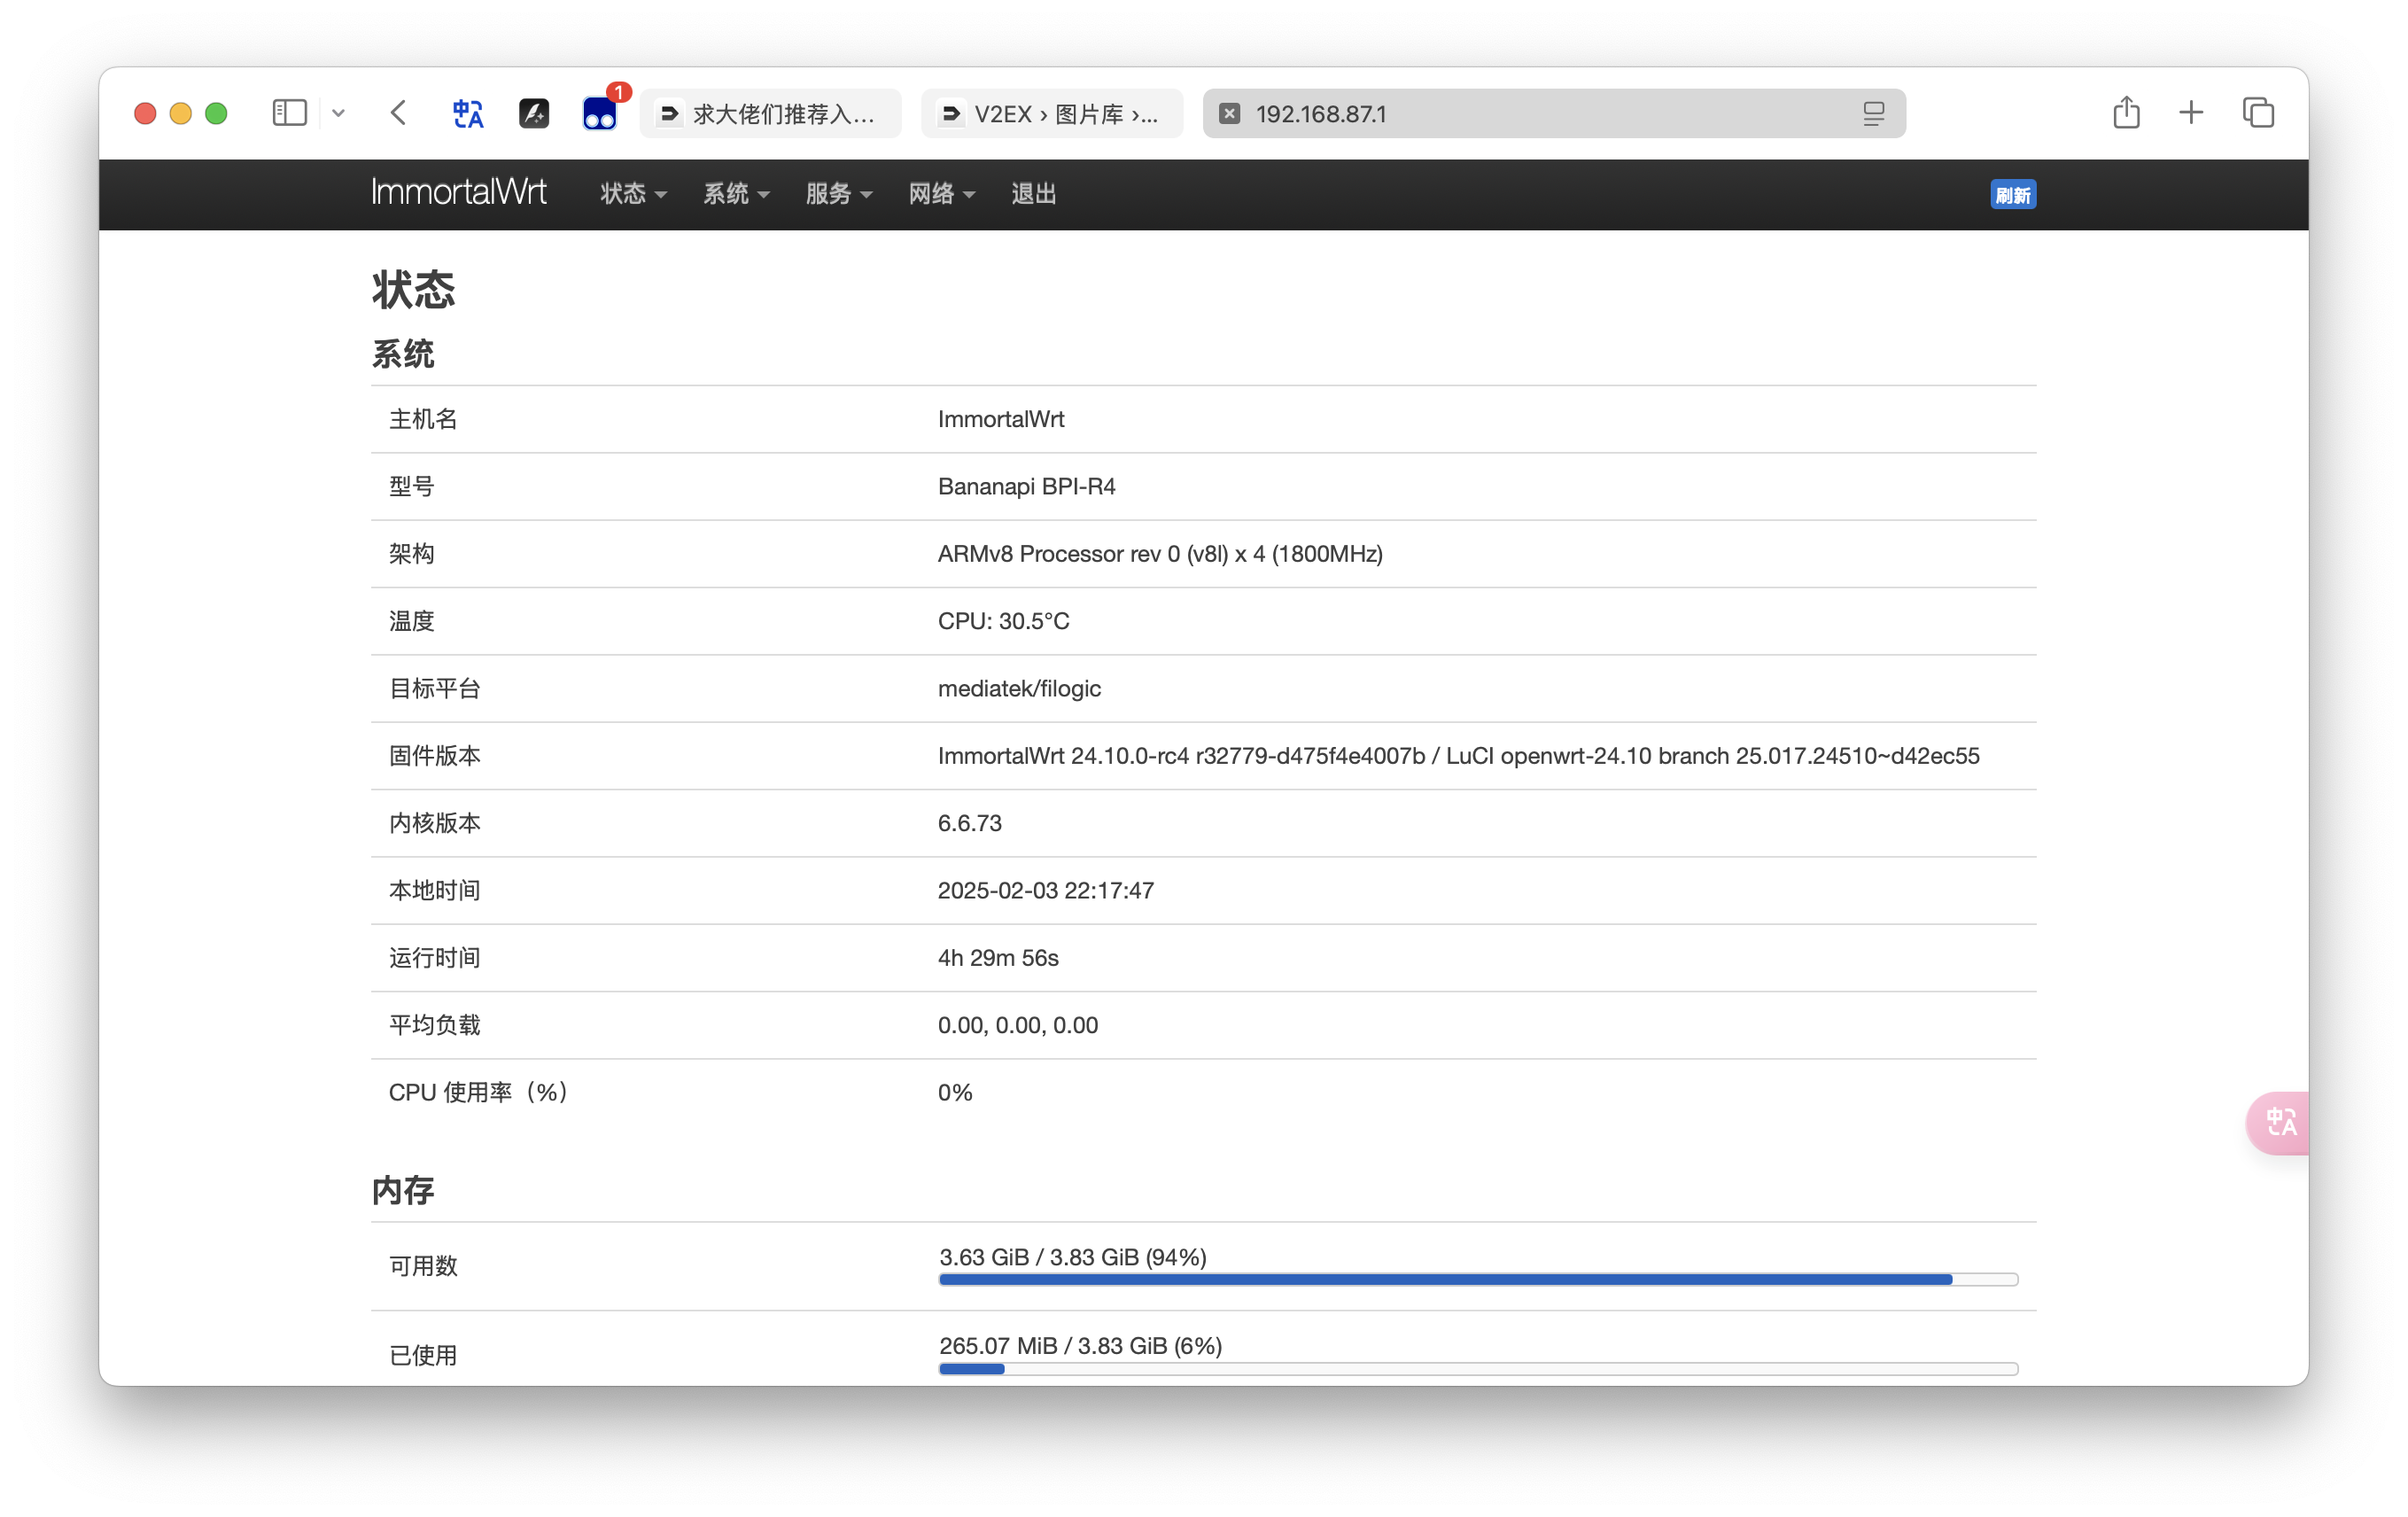The image size is (2408, 1517).
Task: Click the translate extension icon in toolbar
Action: coord(467,114)
